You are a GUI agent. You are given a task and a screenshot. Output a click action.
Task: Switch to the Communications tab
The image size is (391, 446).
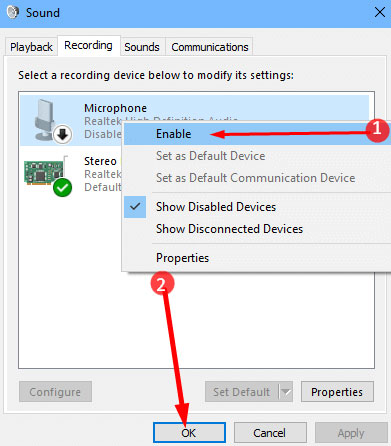[x=210, y=47]
